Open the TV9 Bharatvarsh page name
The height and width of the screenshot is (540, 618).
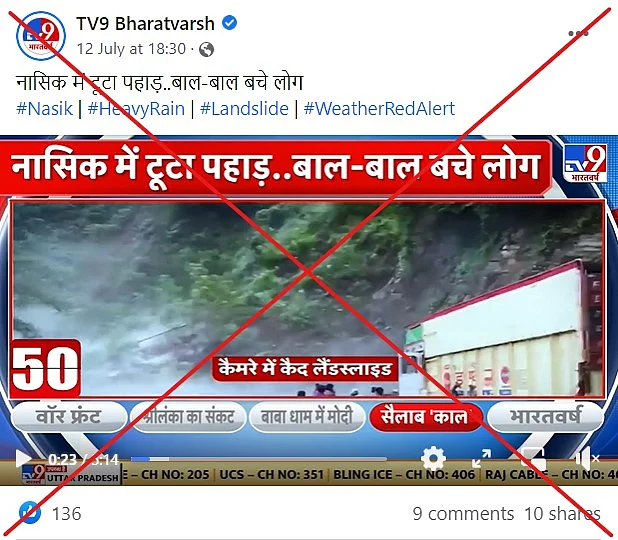point(145,24)
